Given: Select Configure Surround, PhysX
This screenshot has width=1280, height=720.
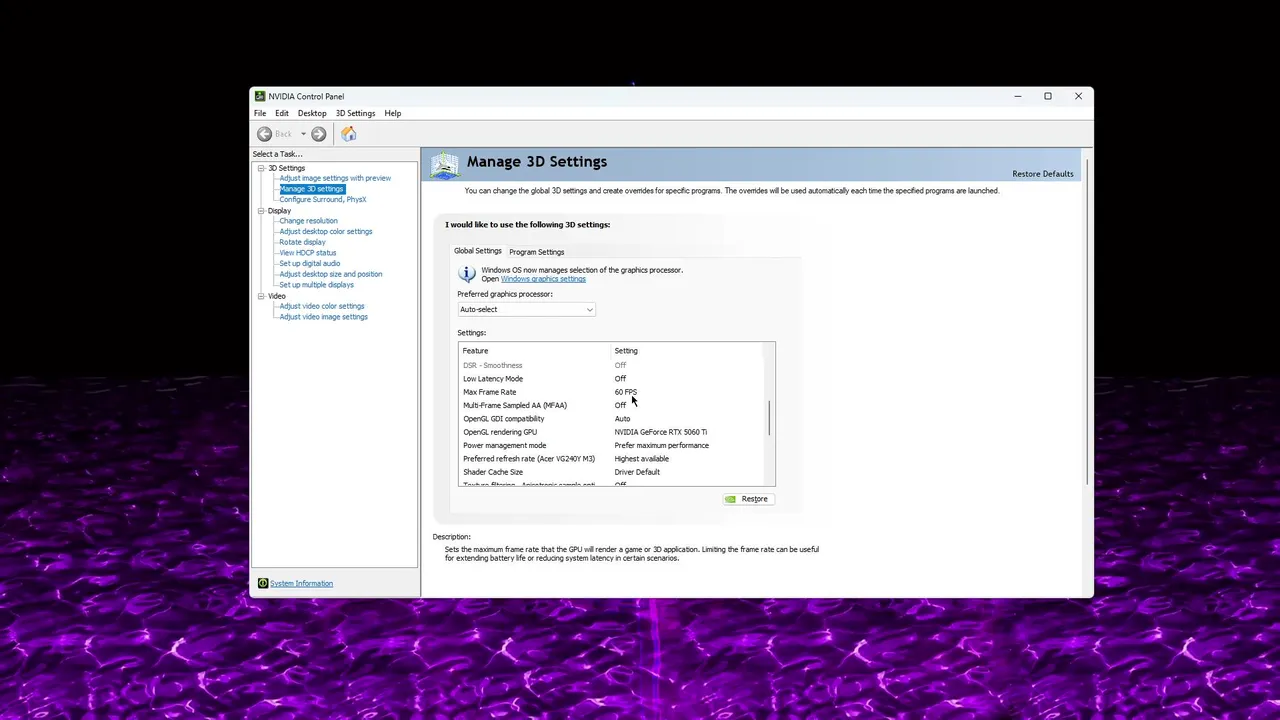Looking at the screenshot, I should [323, 199].
